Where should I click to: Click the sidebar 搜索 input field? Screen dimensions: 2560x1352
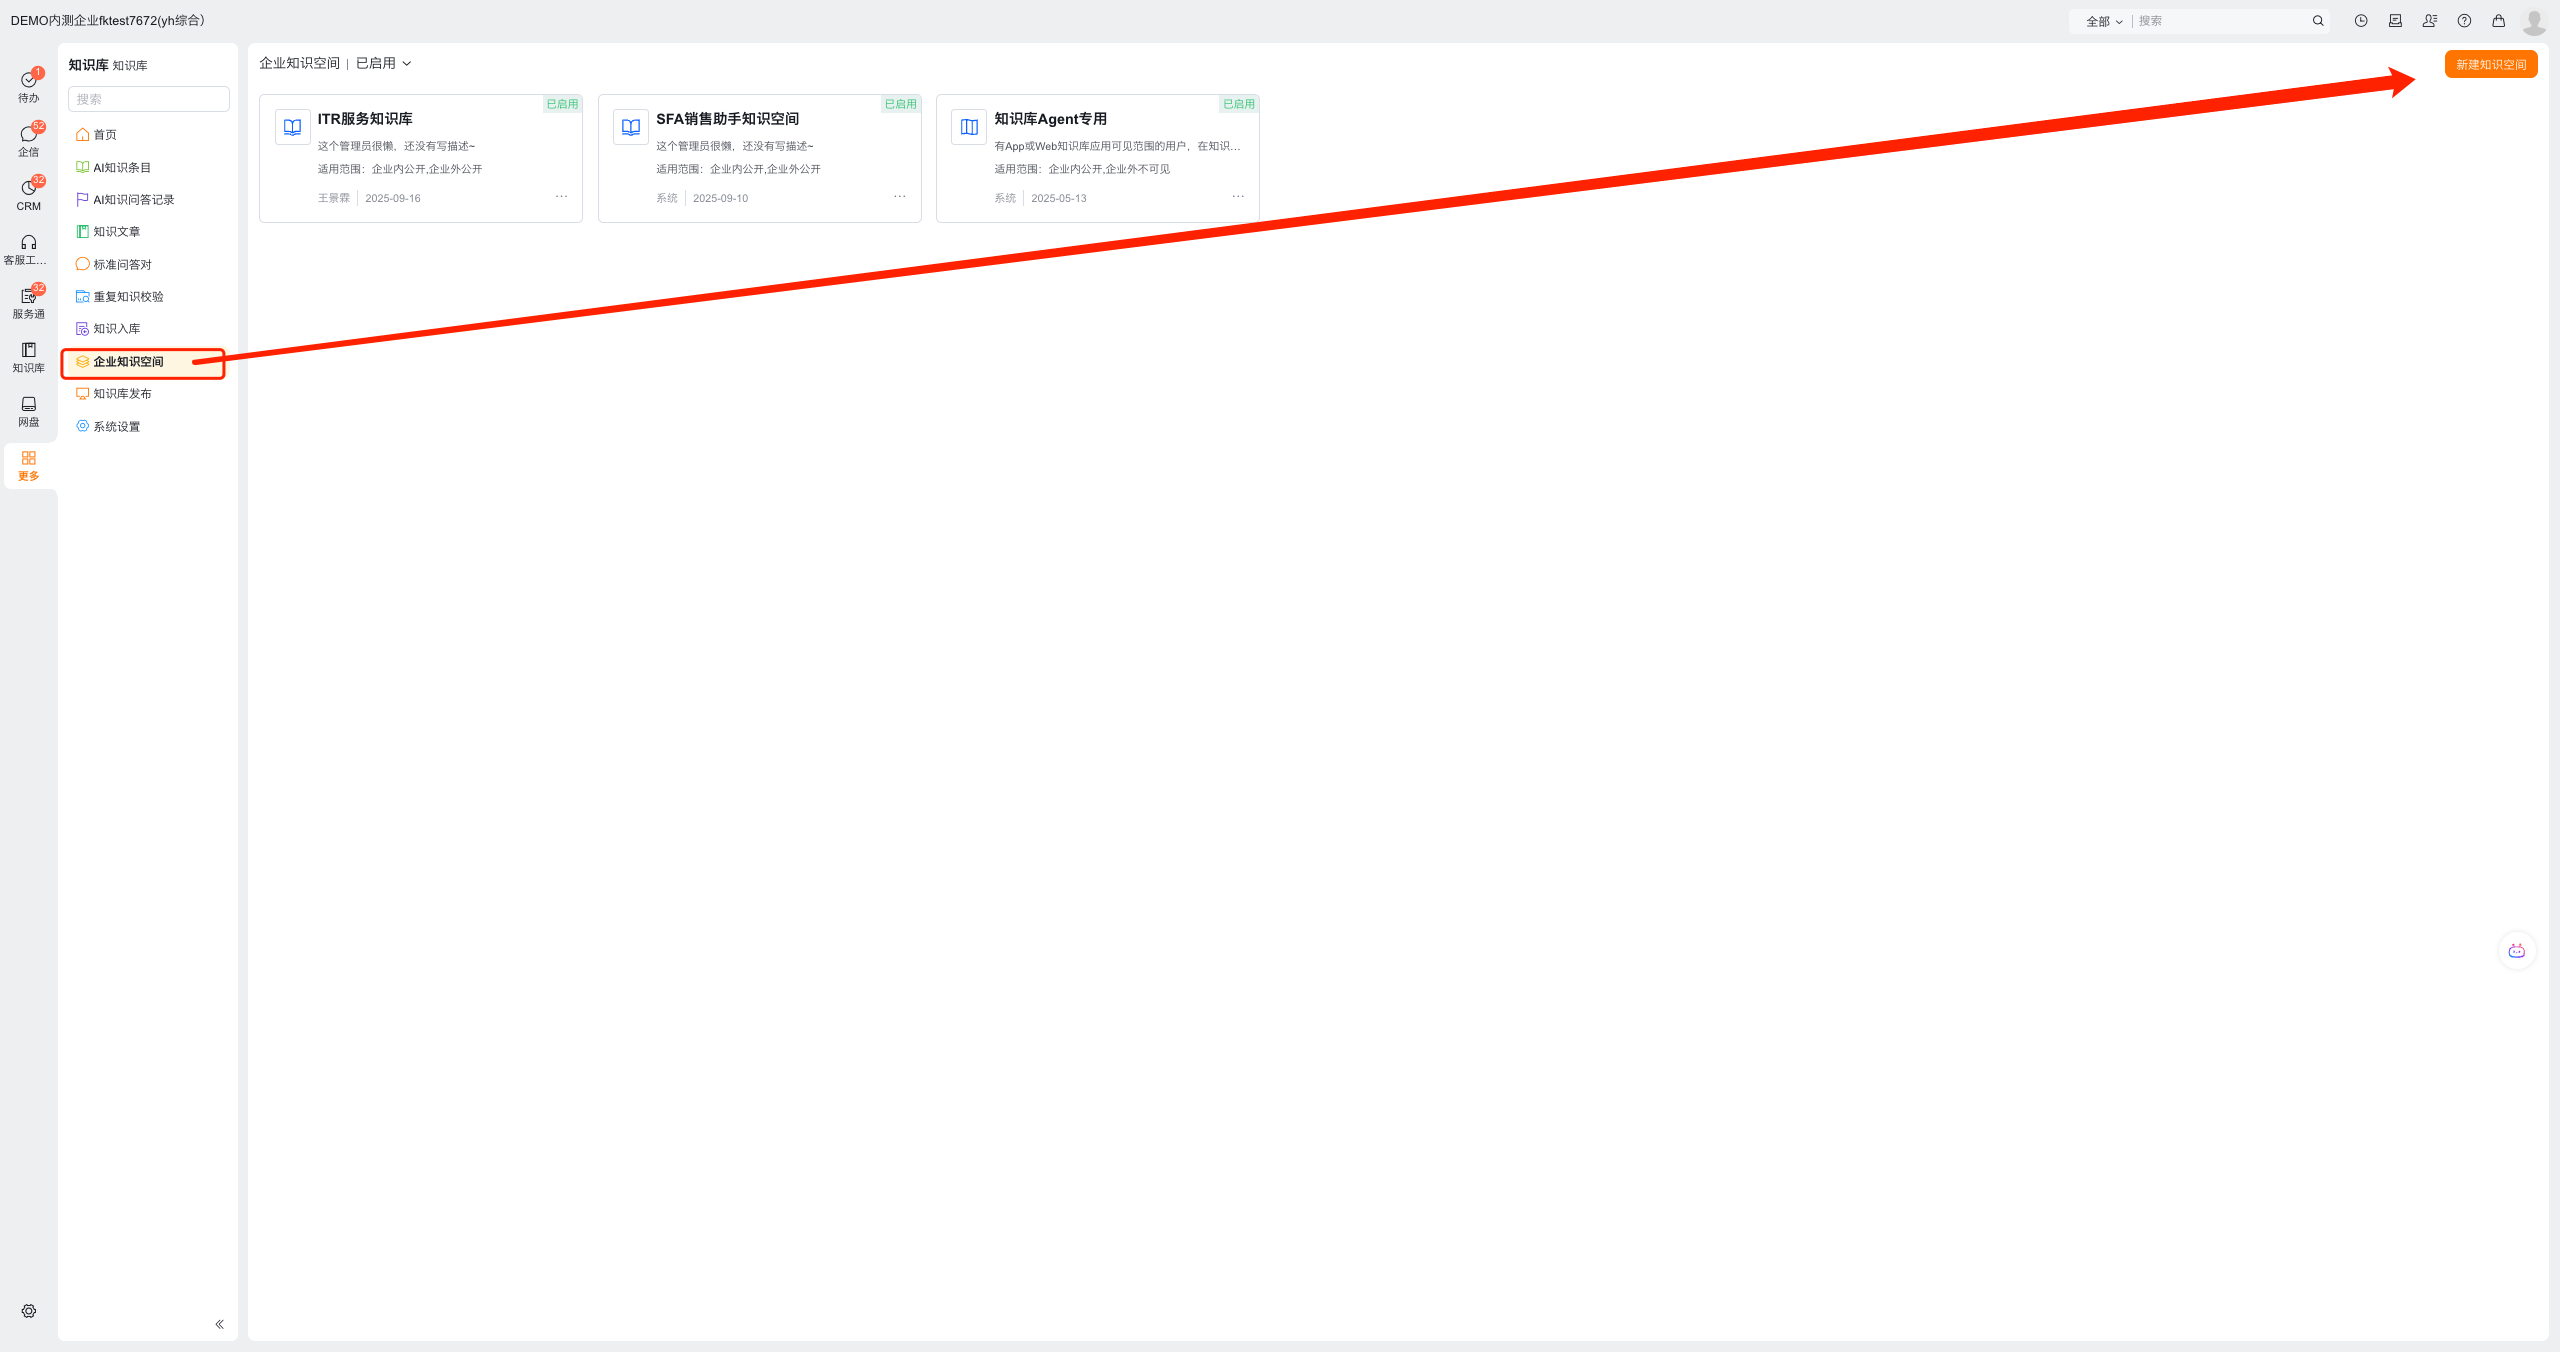[148, 99]
